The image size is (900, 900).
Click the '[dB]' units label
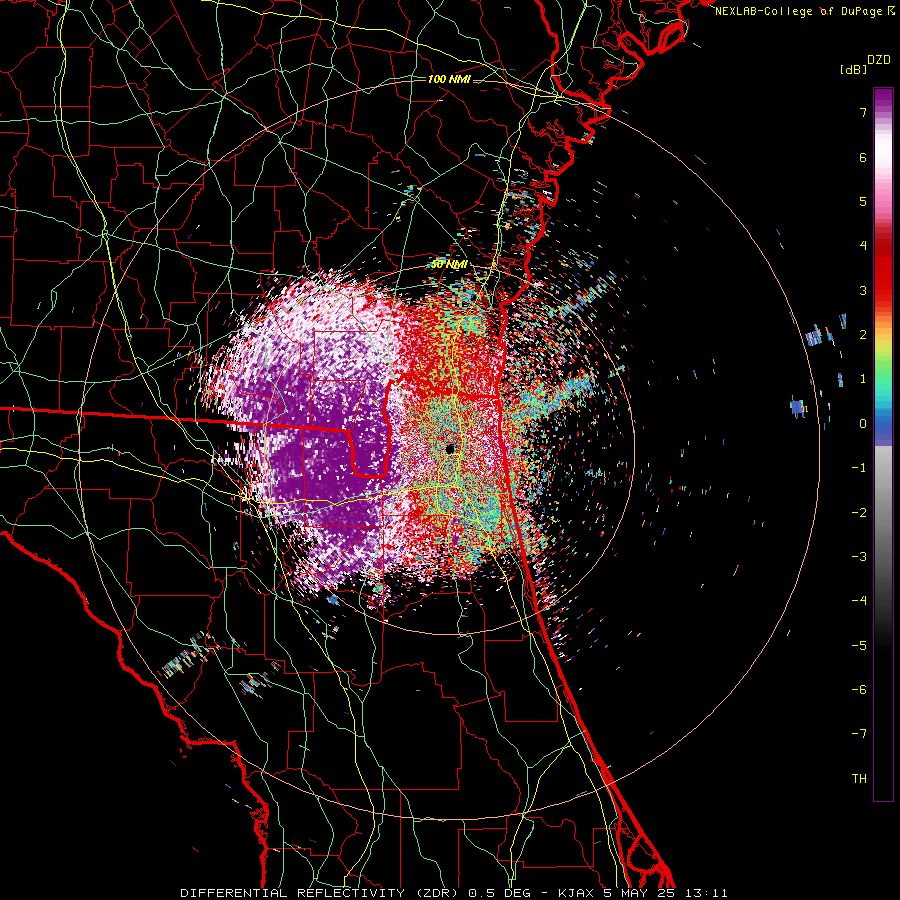click(853, 69)
